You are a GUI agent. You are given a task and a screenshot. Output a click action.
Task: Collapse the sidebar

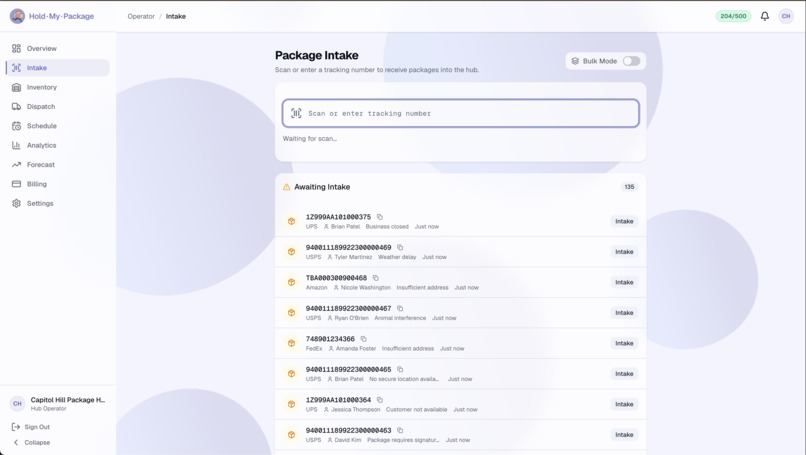31,443
